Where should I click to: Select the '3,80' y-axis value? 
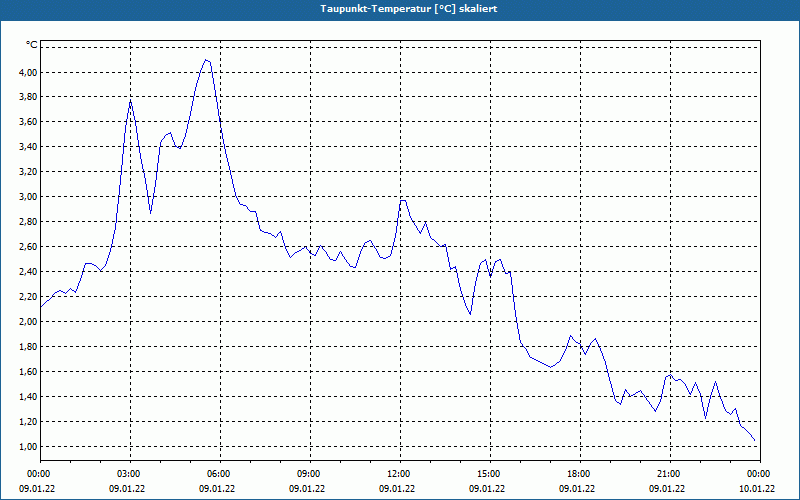29,97
